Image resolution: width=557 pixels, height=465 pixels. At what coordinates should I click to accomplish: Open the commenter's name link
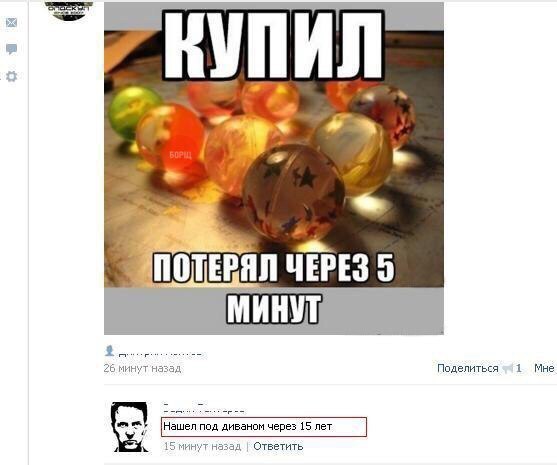tap(203, 407)
